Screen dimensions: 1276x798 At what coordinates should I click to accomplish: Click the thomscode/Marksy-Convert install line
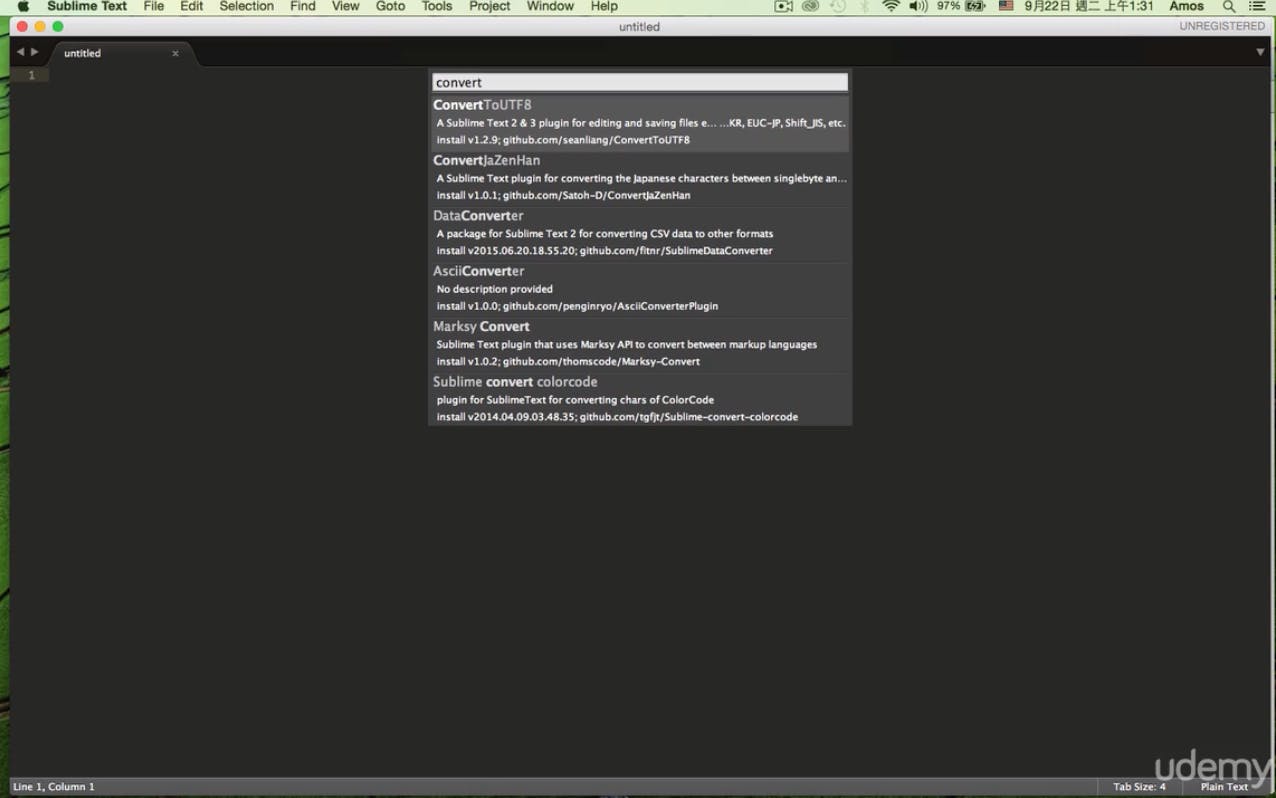point(568,362)
